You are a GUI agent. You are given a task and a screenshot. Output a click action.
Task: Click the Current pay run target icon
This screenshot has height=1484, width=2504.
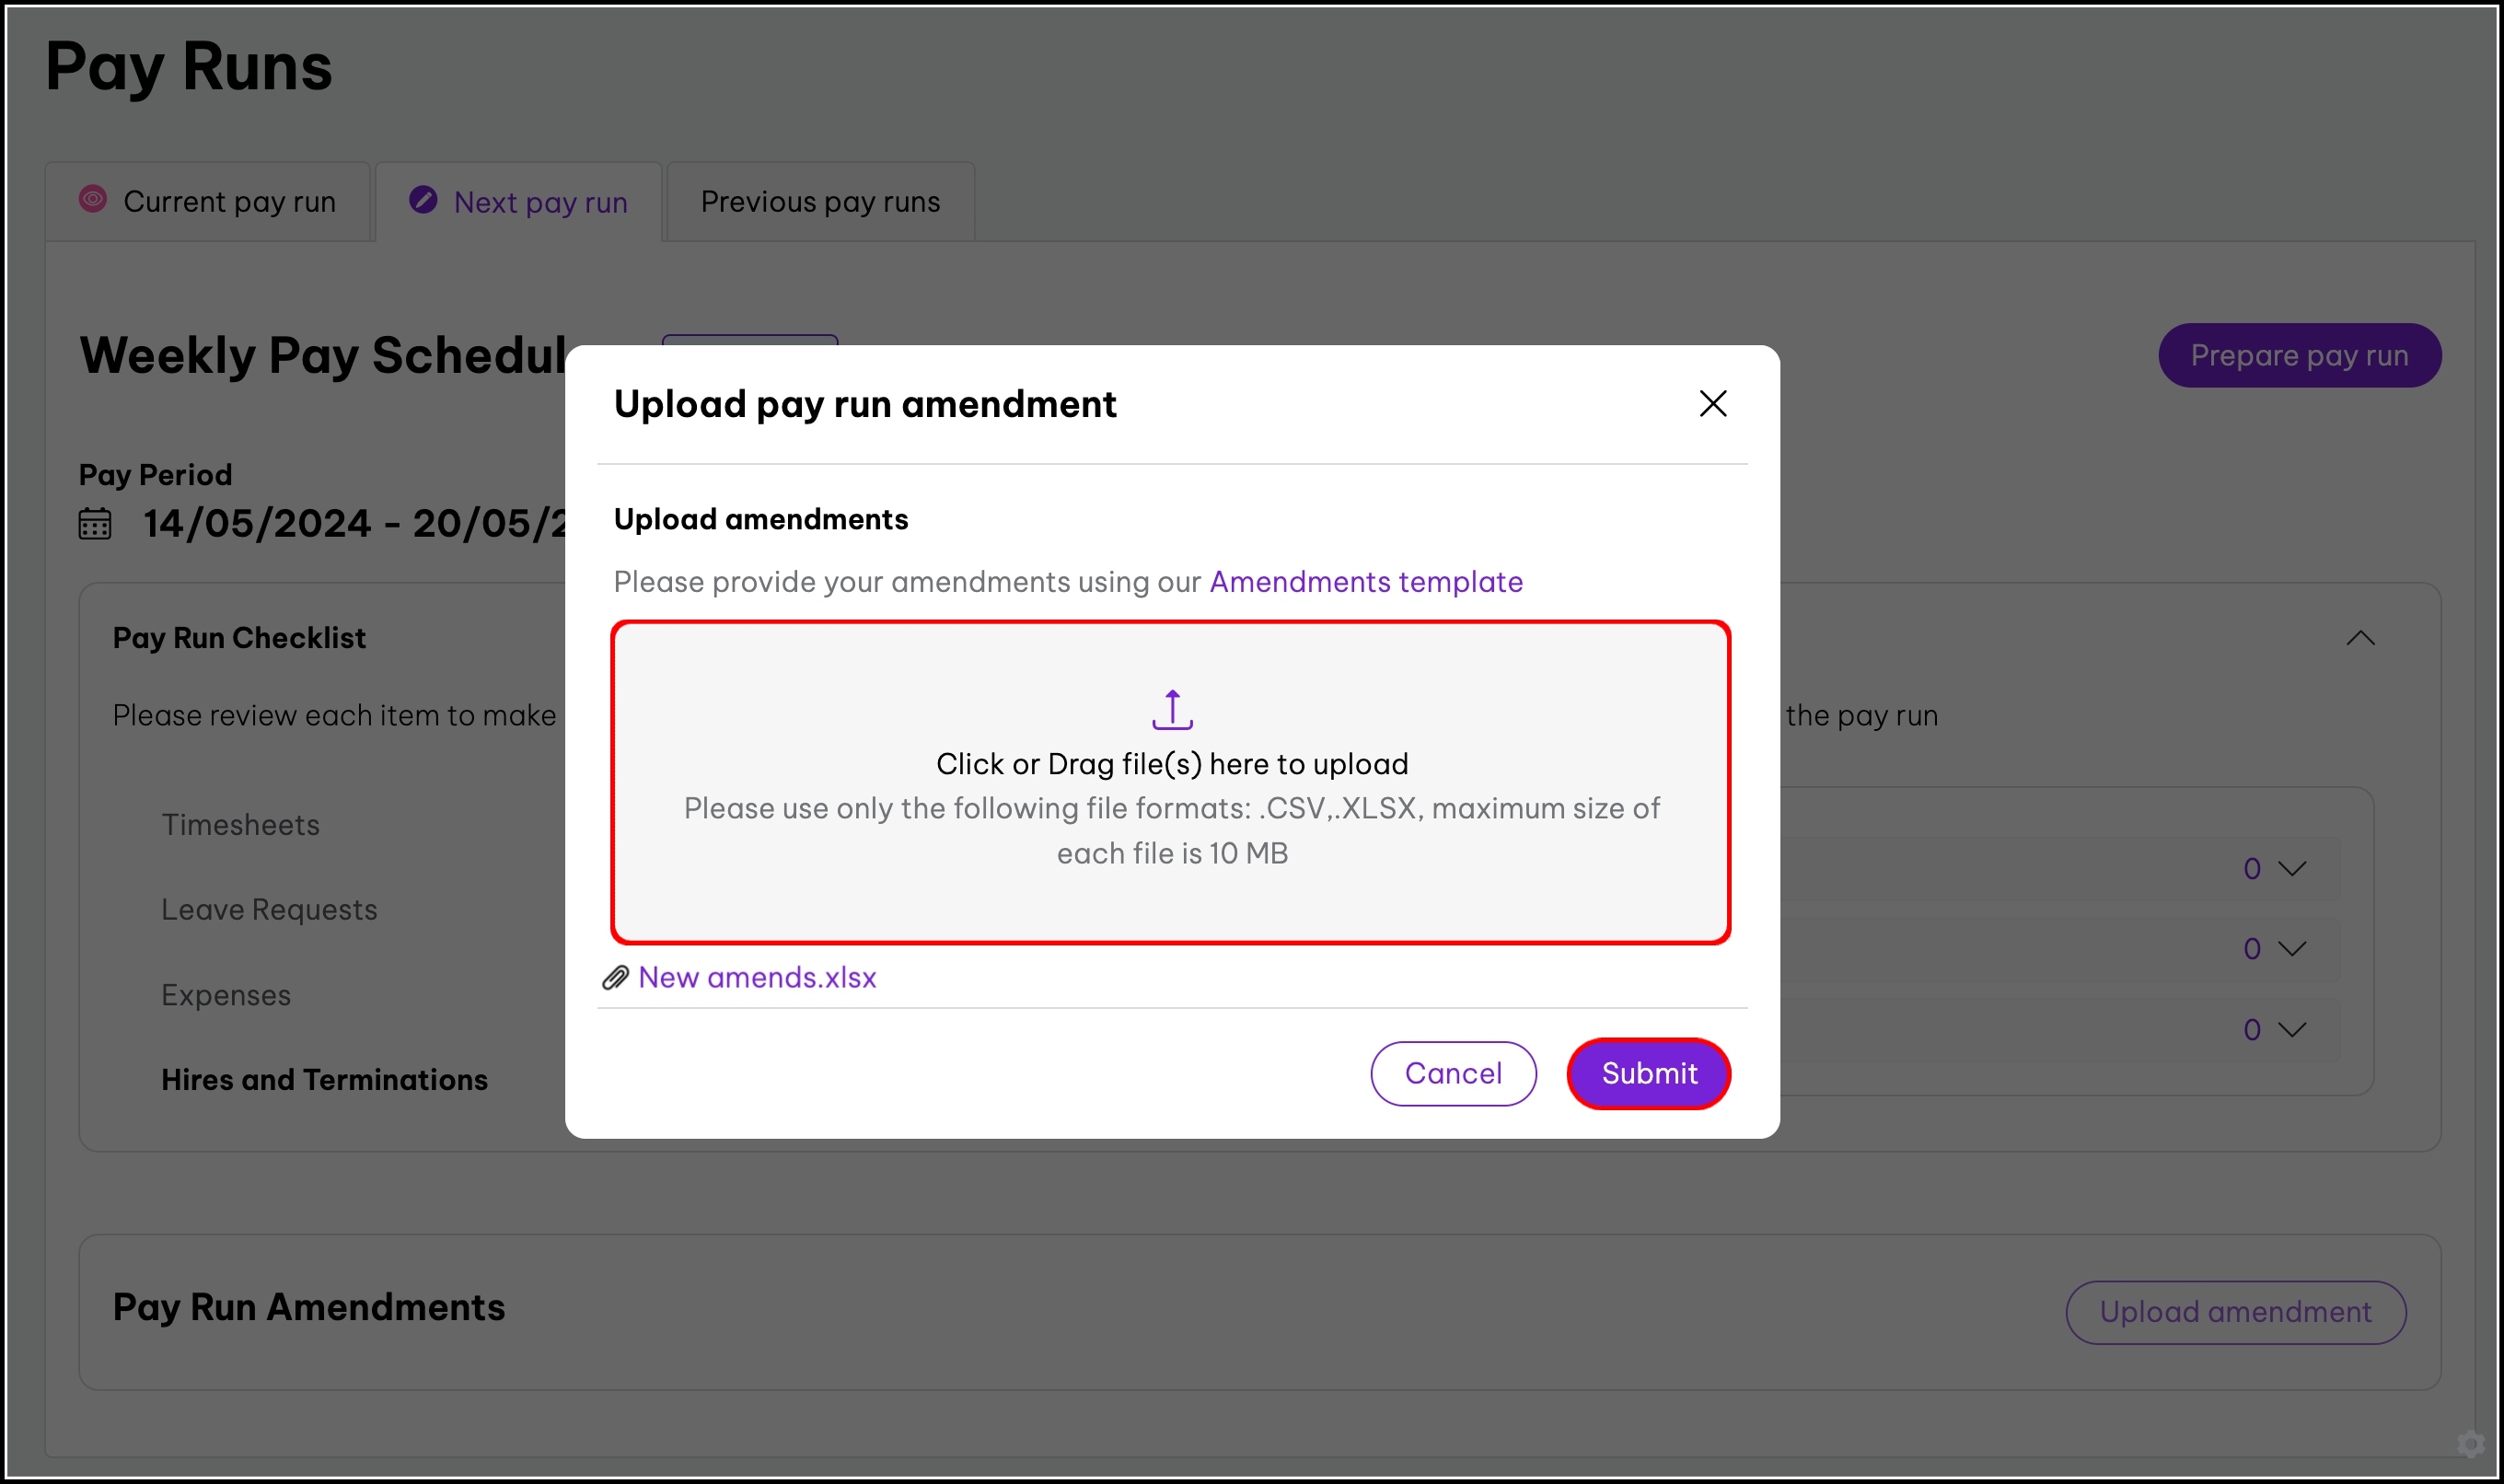point(93,199)
